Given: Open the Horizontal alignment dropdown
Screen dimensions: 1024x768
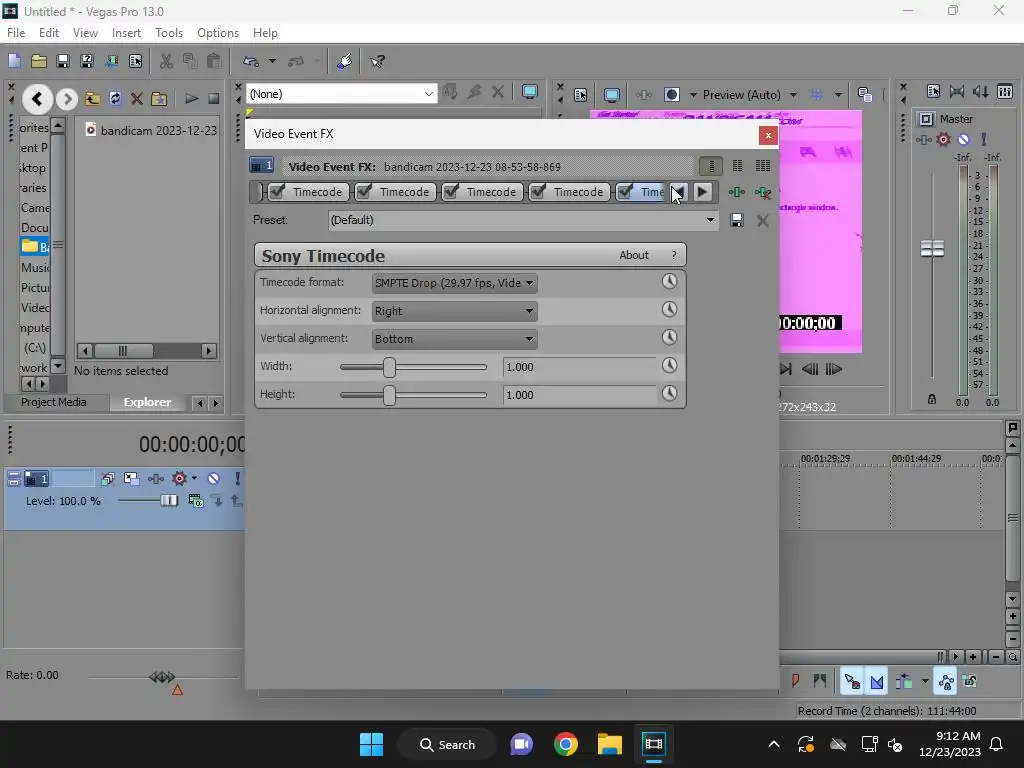Looking at the screenshot, I should (x=454, y=312).
